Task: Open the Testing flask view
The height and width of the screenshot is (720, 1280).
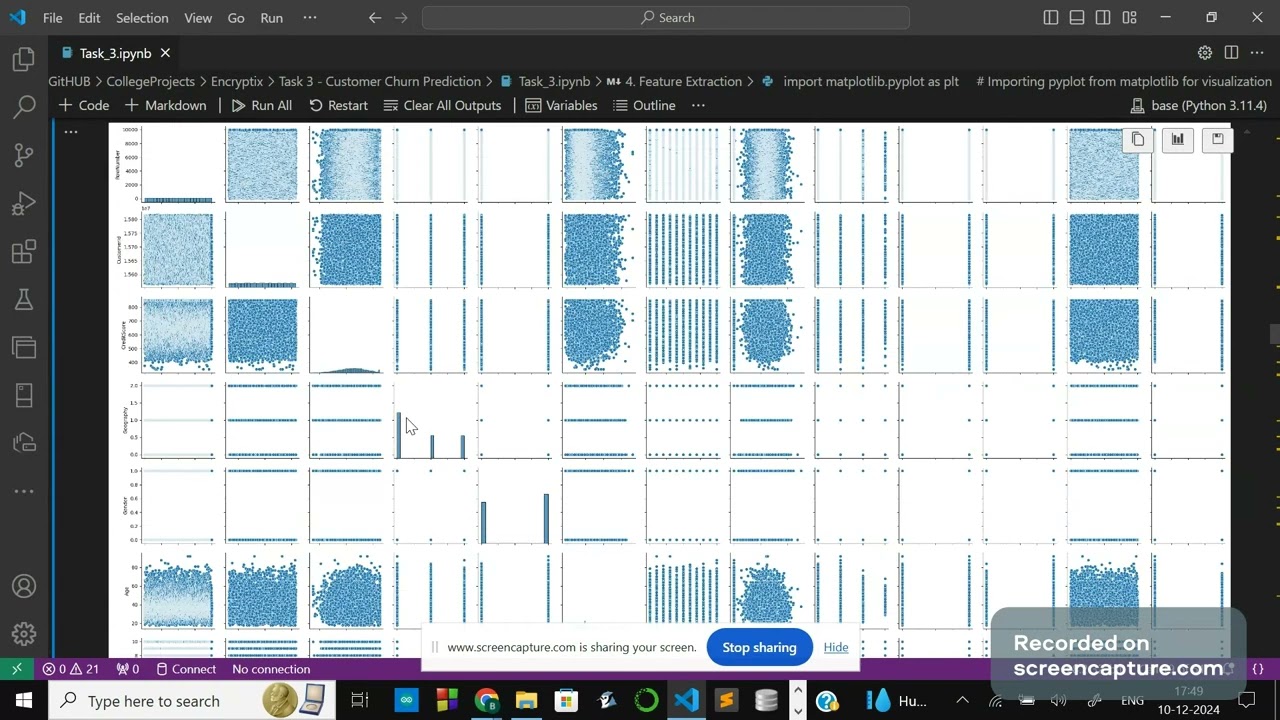Action: (x=24, y=299)
